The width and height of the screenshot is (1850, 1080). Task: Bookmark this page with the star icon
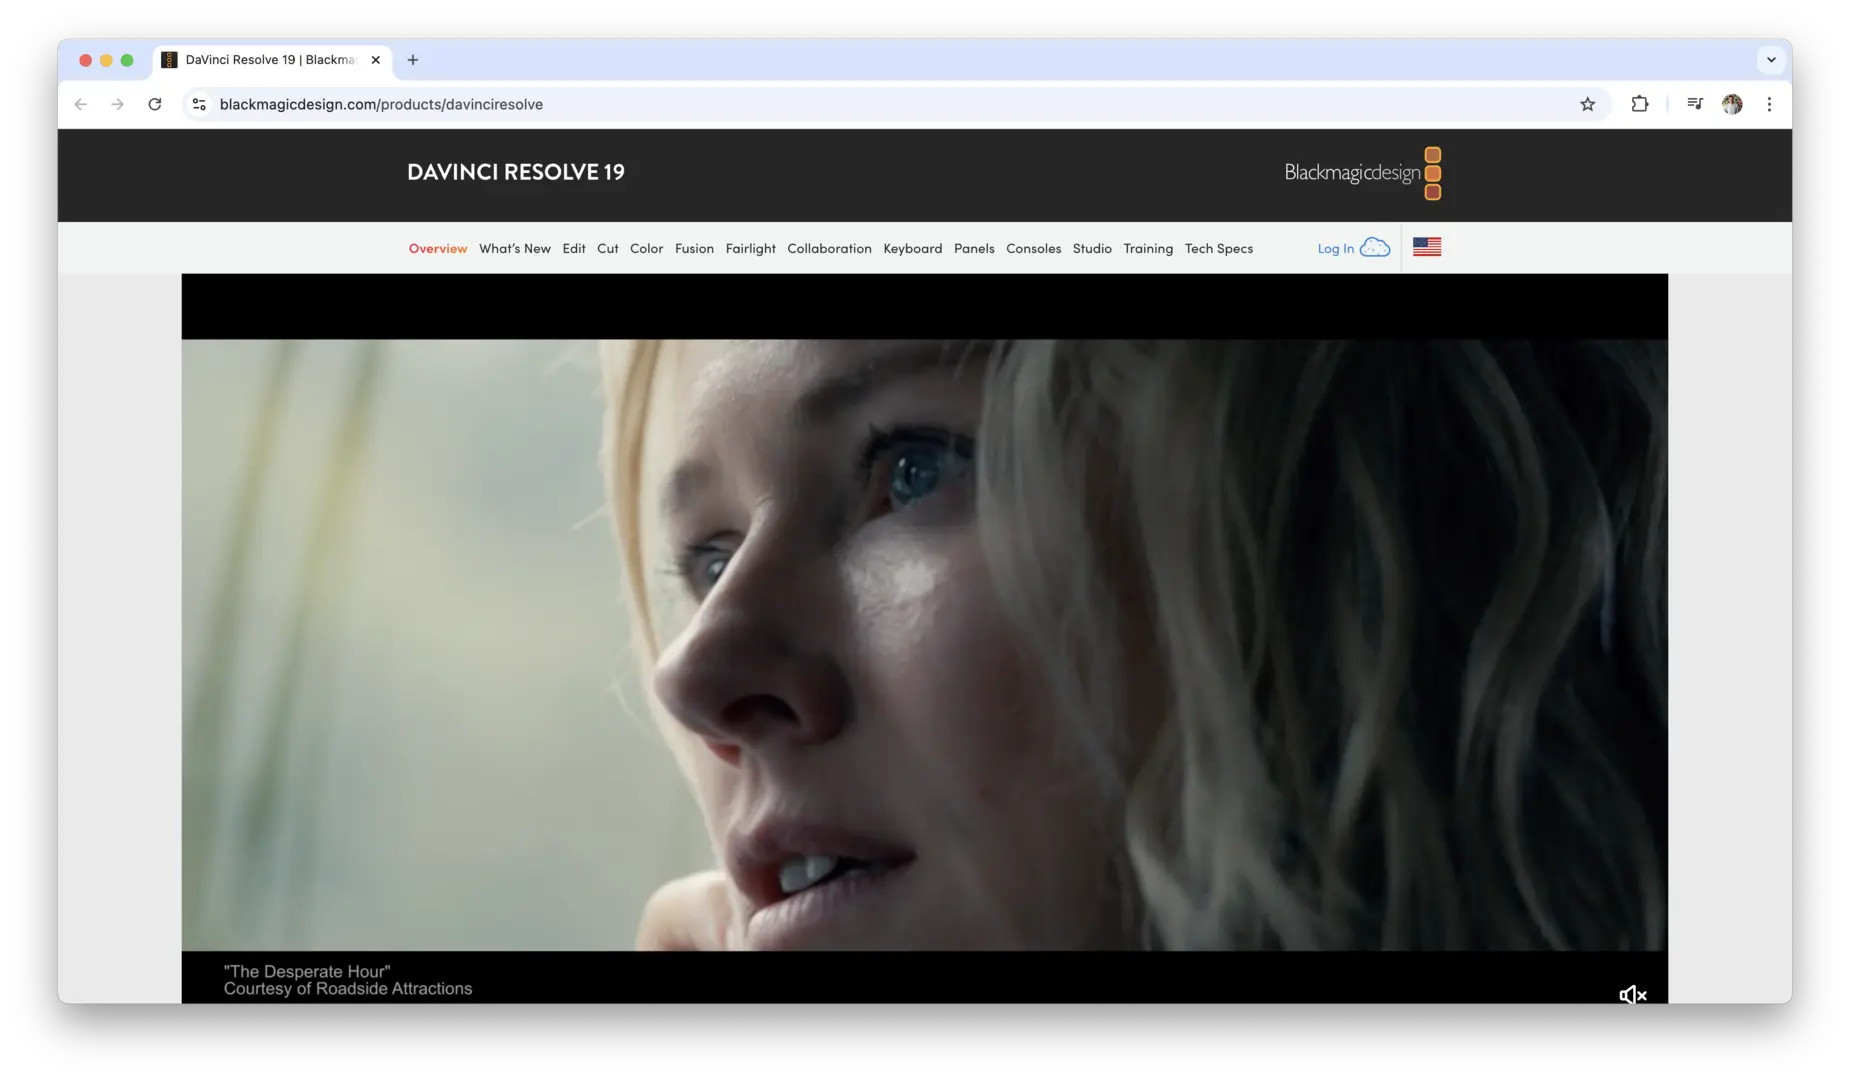[x=1587, y=104]
